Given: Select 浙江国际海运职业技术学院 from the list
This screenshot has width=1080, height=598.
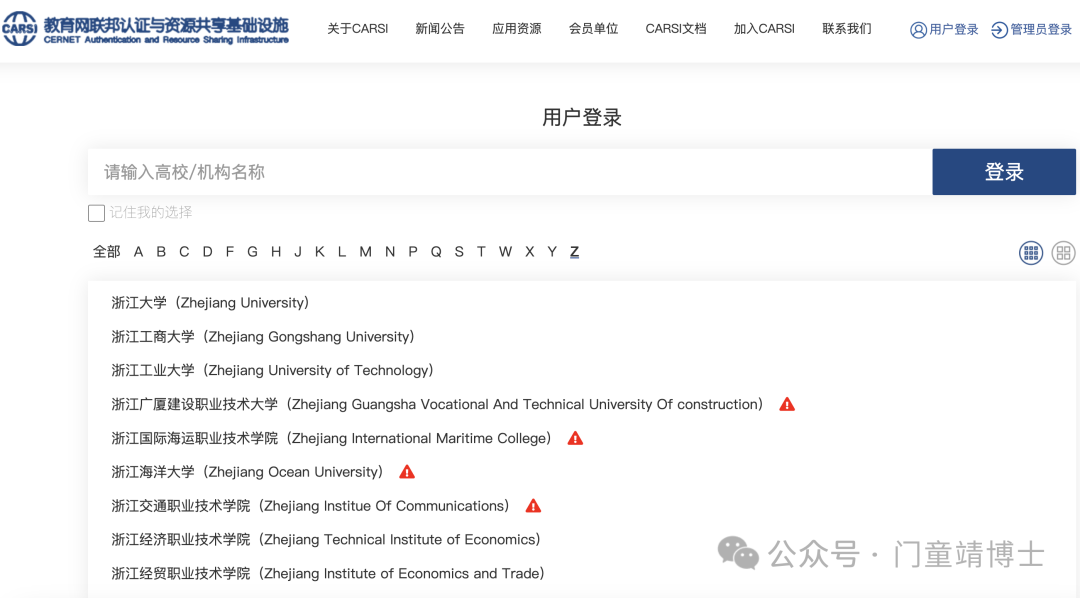Looking at the screenshot, I should (x=331, y=438).
